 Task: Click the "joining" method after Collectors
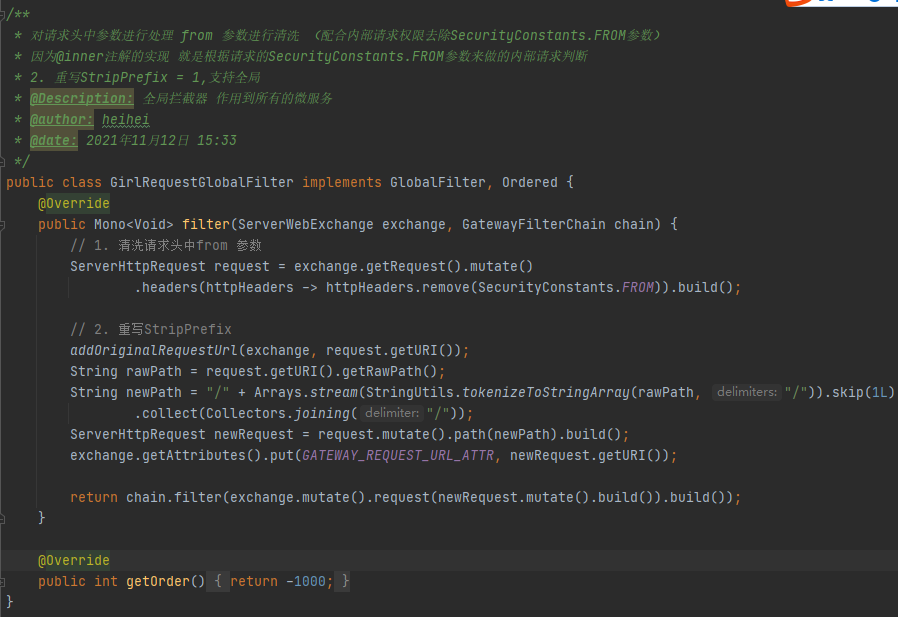tap(322, 413)
